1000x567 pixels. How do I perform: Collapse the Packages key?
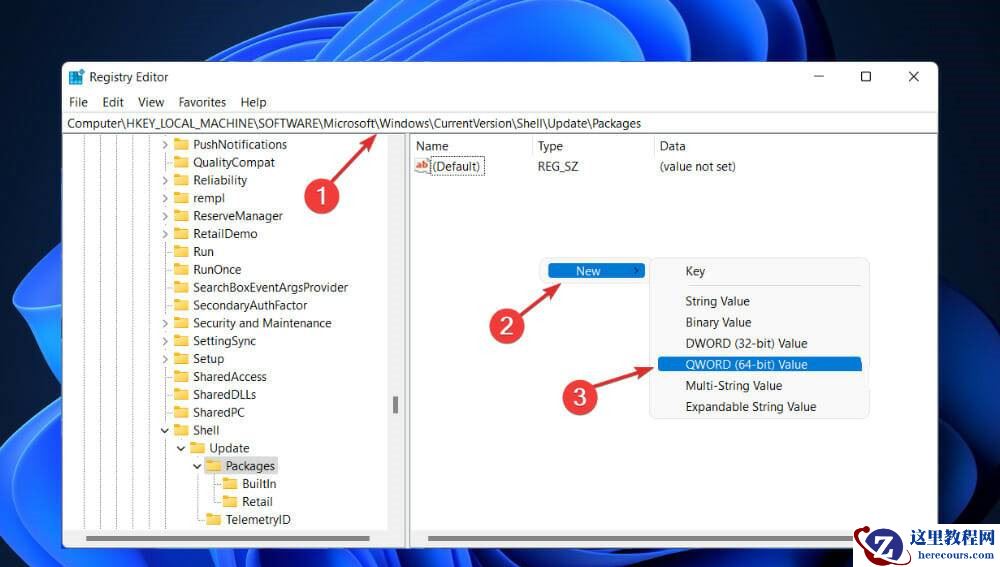[x=197, y=466]
